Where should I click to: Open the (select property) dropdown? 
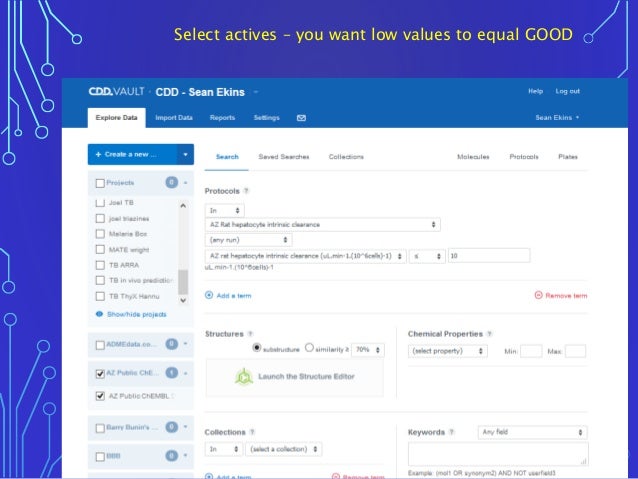[x=448, y=351]
